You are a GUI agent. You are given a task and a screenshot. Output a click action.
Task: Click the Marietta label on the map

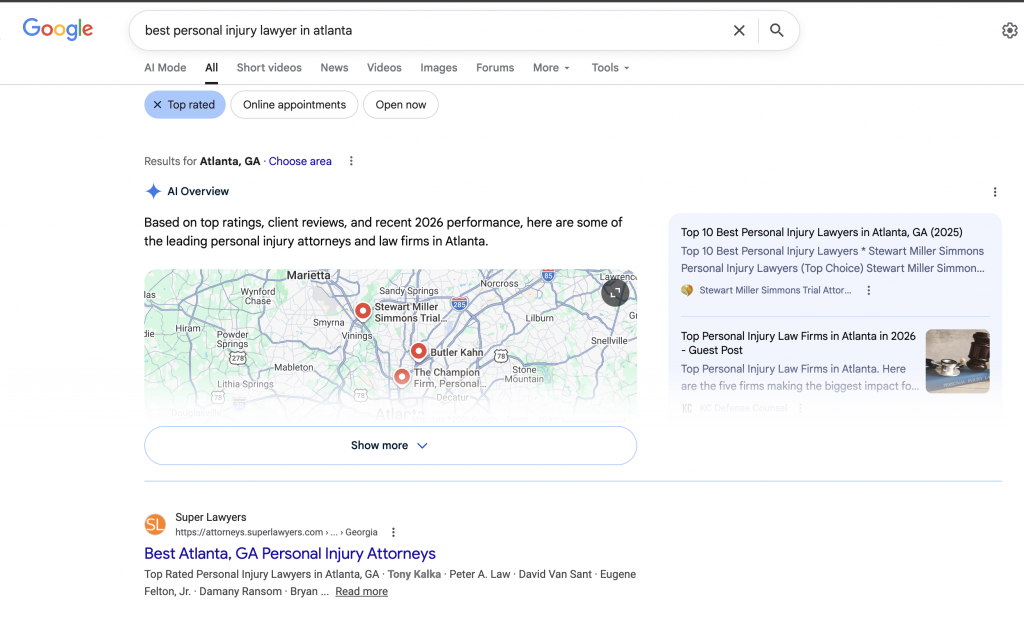(308, 276)
